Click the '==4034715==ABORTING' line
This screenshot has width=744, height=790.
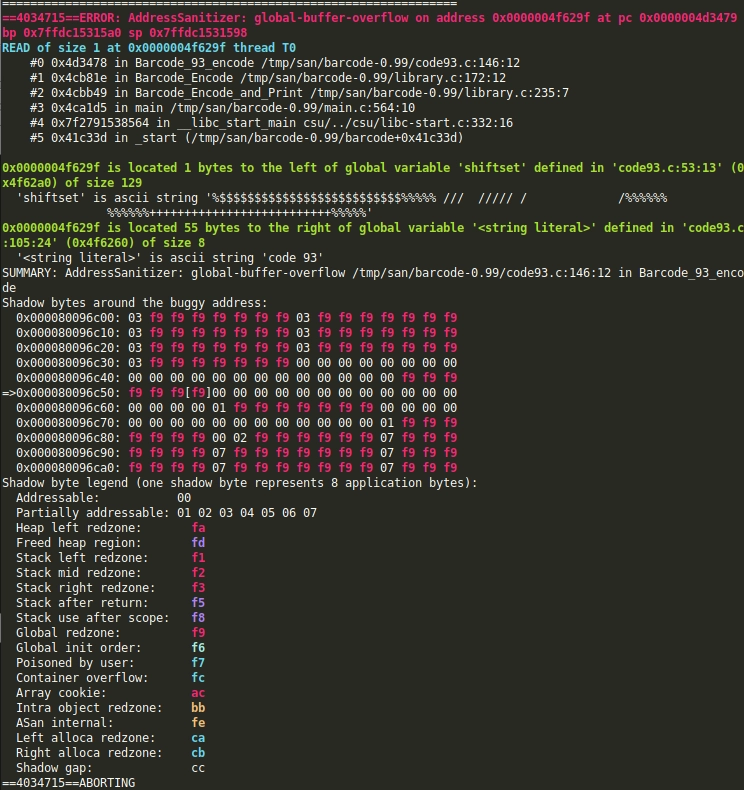pos(69,783)
